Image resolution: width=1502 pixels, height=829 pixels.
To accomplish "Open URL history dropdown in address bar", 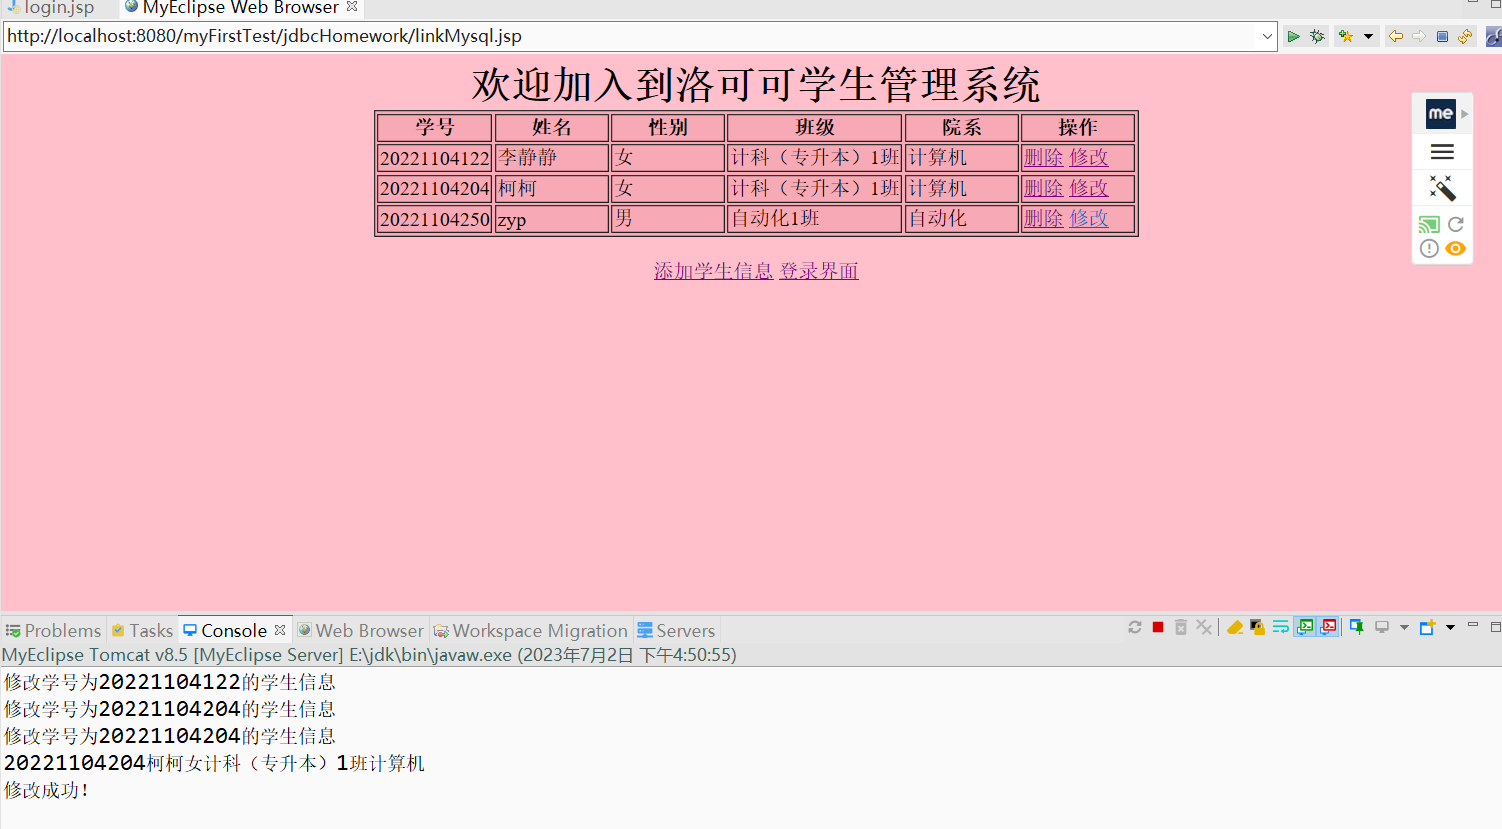I will tap(1267, 37).
